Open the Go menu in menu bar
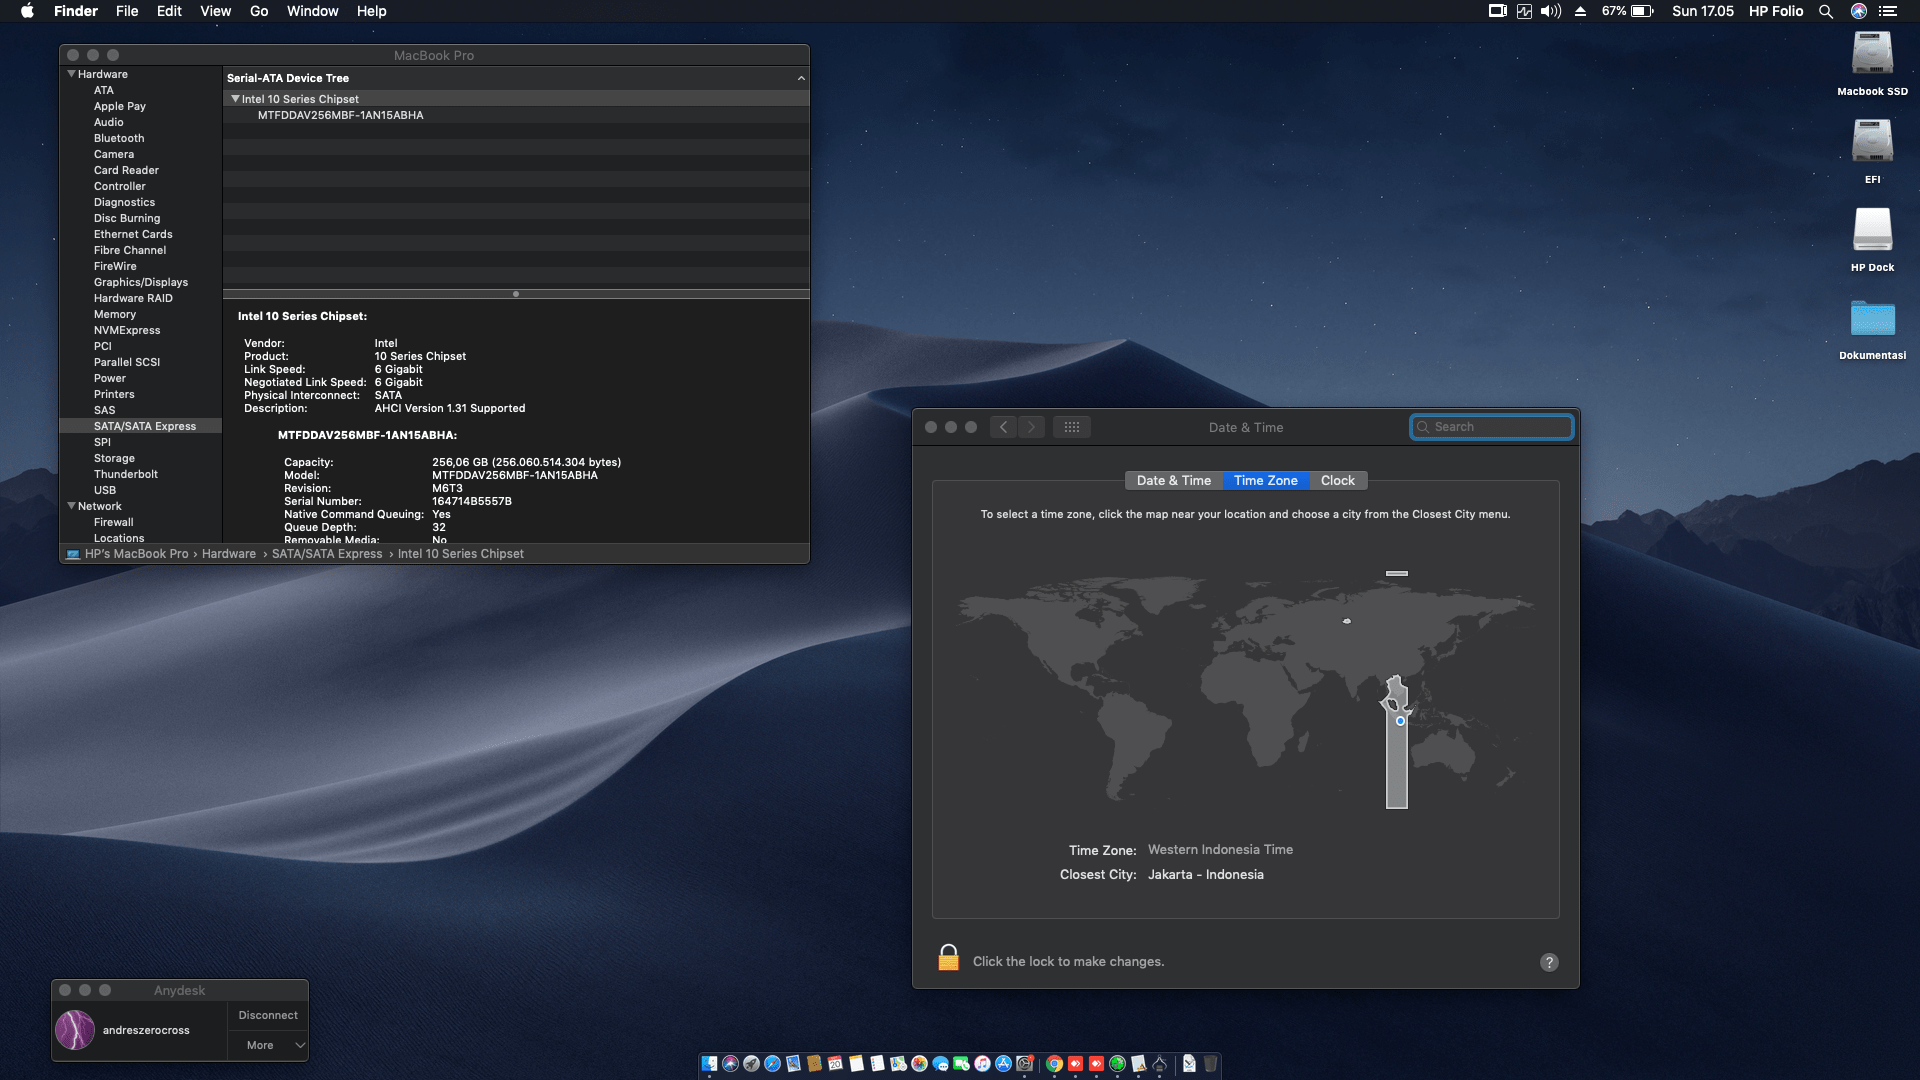Screen dimensions: 1920x1080 pos(259,11)
